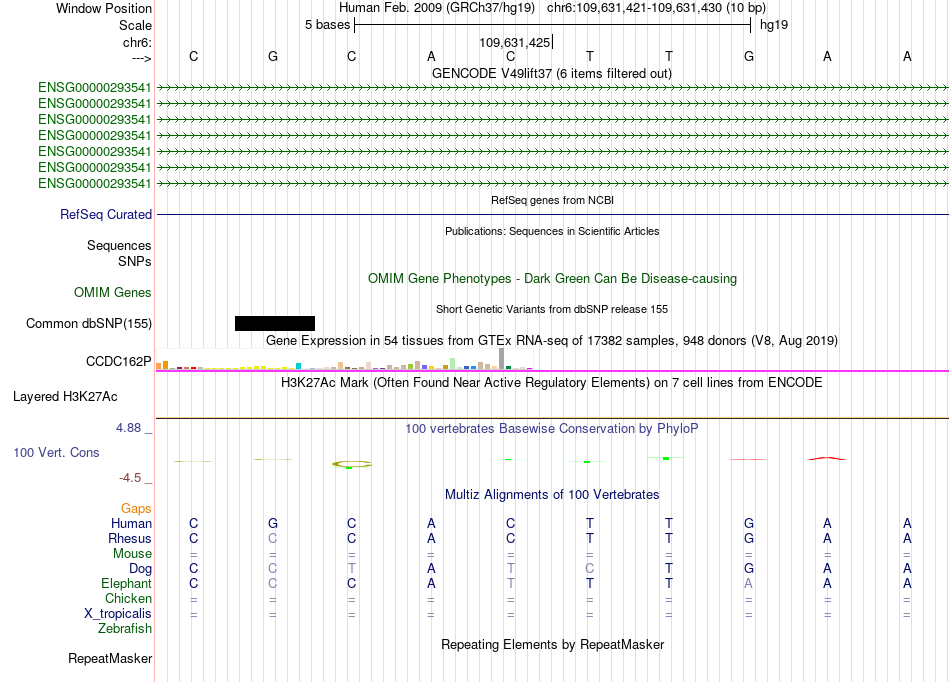Click the -4.5 lower PhyloP scale value

coord(130,478)
